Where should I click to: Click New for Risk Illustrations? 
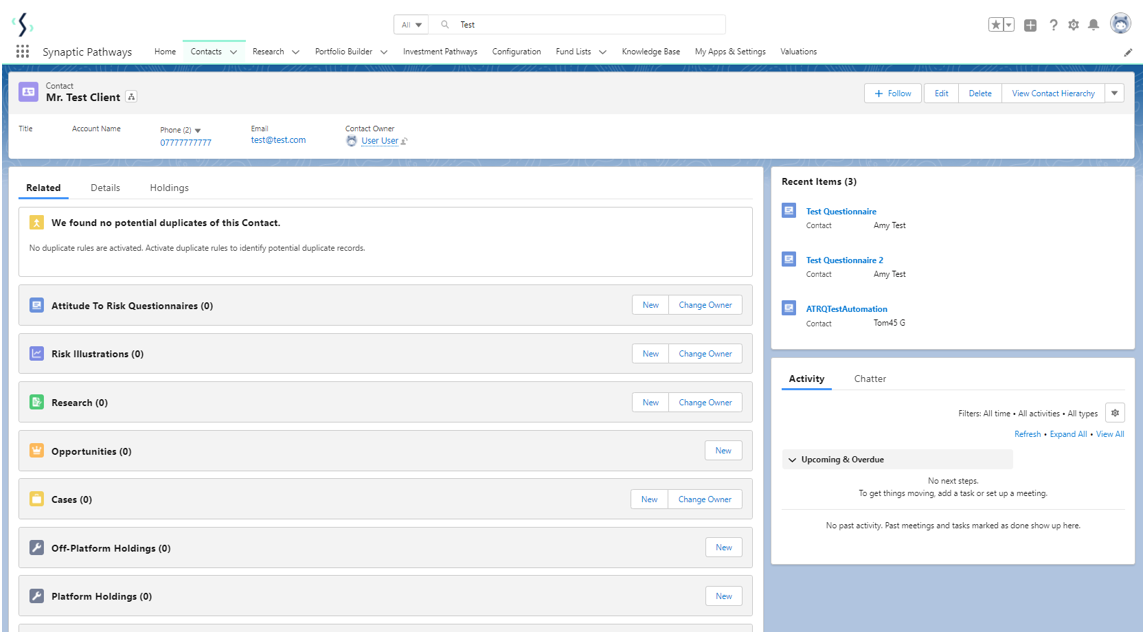(650, 354)
